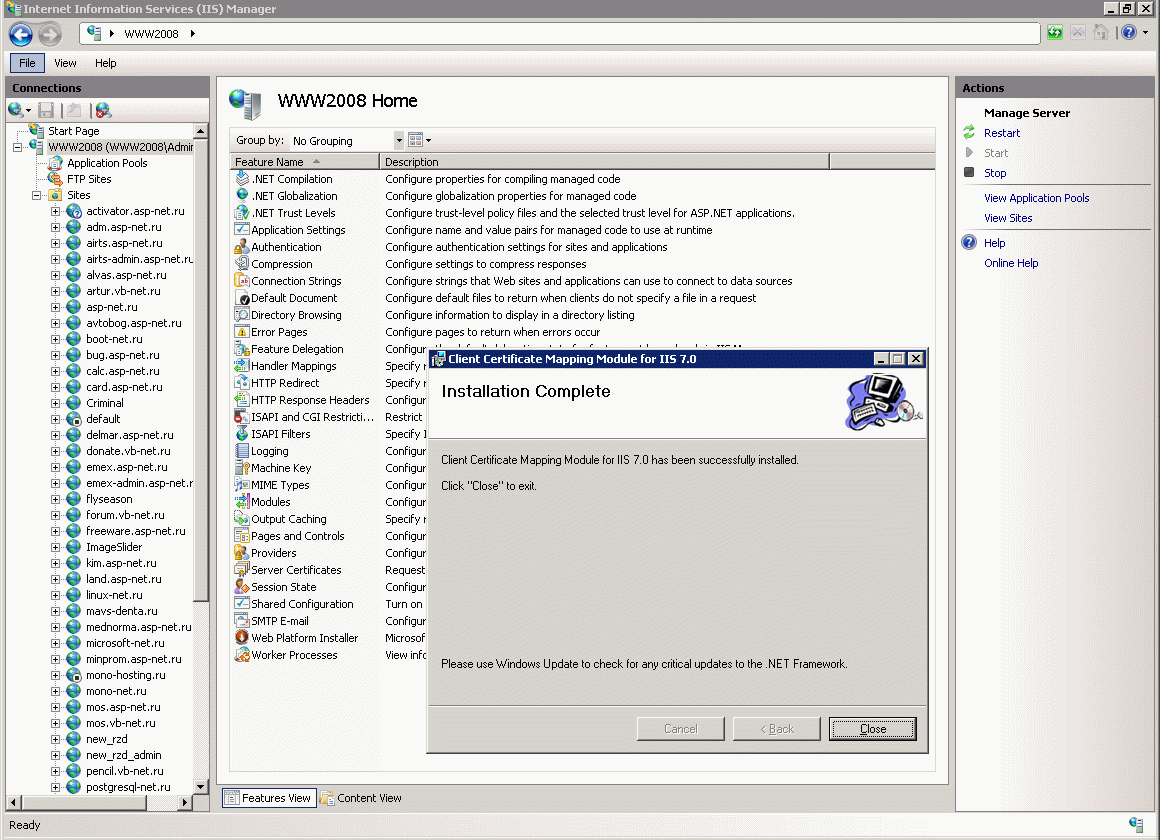
Task: Sort by the Feature Name column header
Action: point(304,161)
